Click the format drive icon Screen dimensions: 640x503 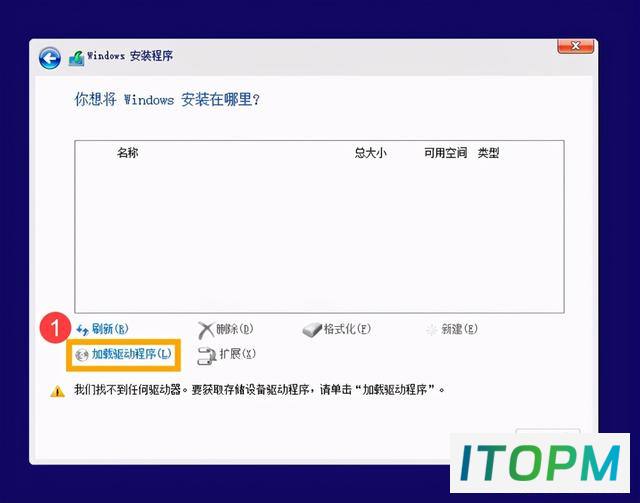[312, 330]
